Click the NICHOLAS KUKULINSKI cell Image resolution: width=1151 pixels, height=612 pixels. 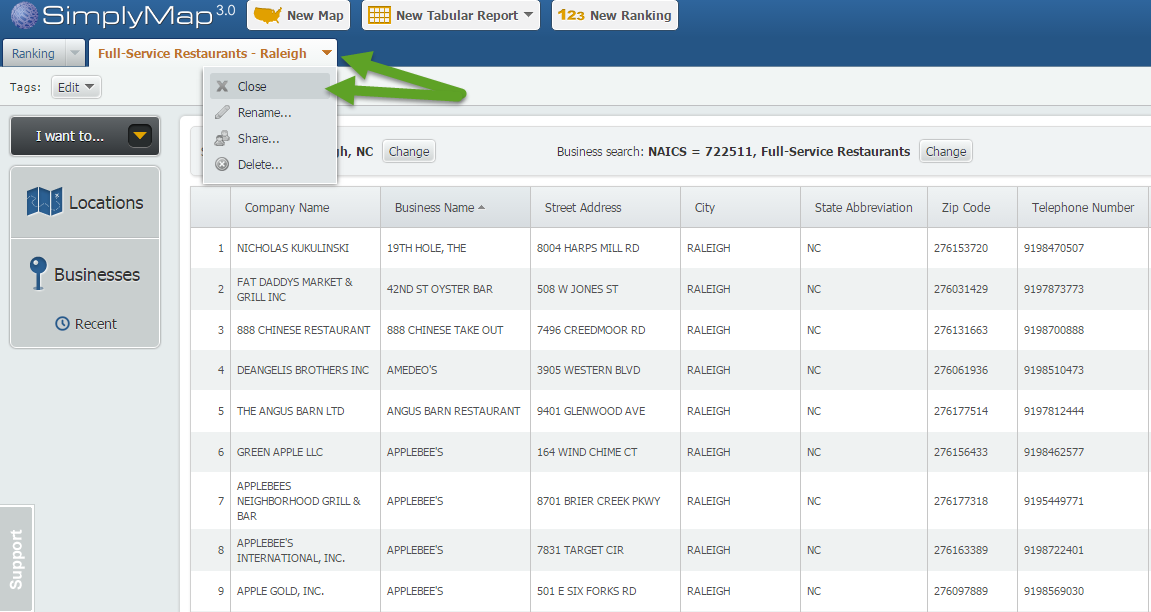coord(305,248)
